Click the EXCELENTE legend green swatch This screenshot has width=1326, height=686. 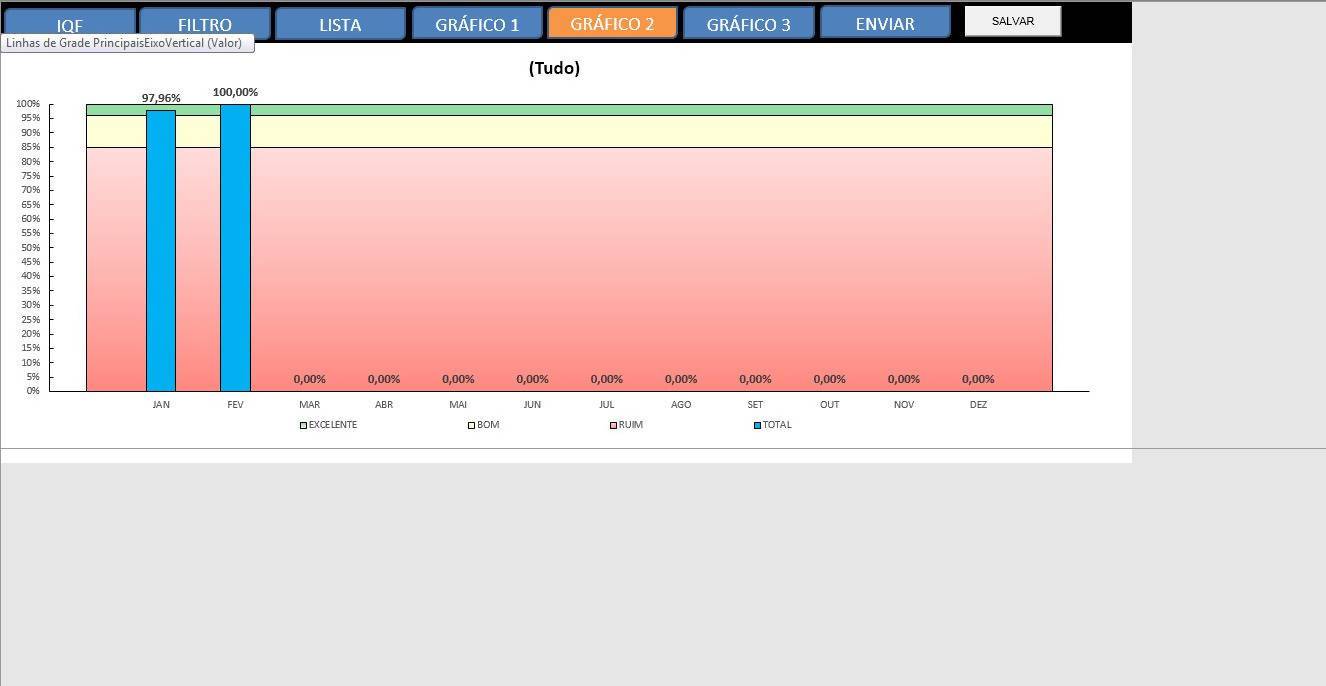click(x=303, y=425)
